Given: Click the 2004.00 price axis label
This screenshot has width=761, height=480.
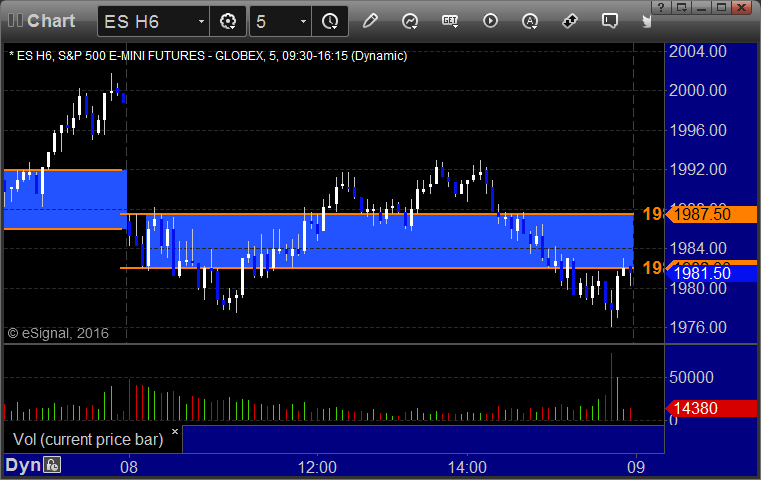Looking at the screenshot, I should (x=697, y=51).
